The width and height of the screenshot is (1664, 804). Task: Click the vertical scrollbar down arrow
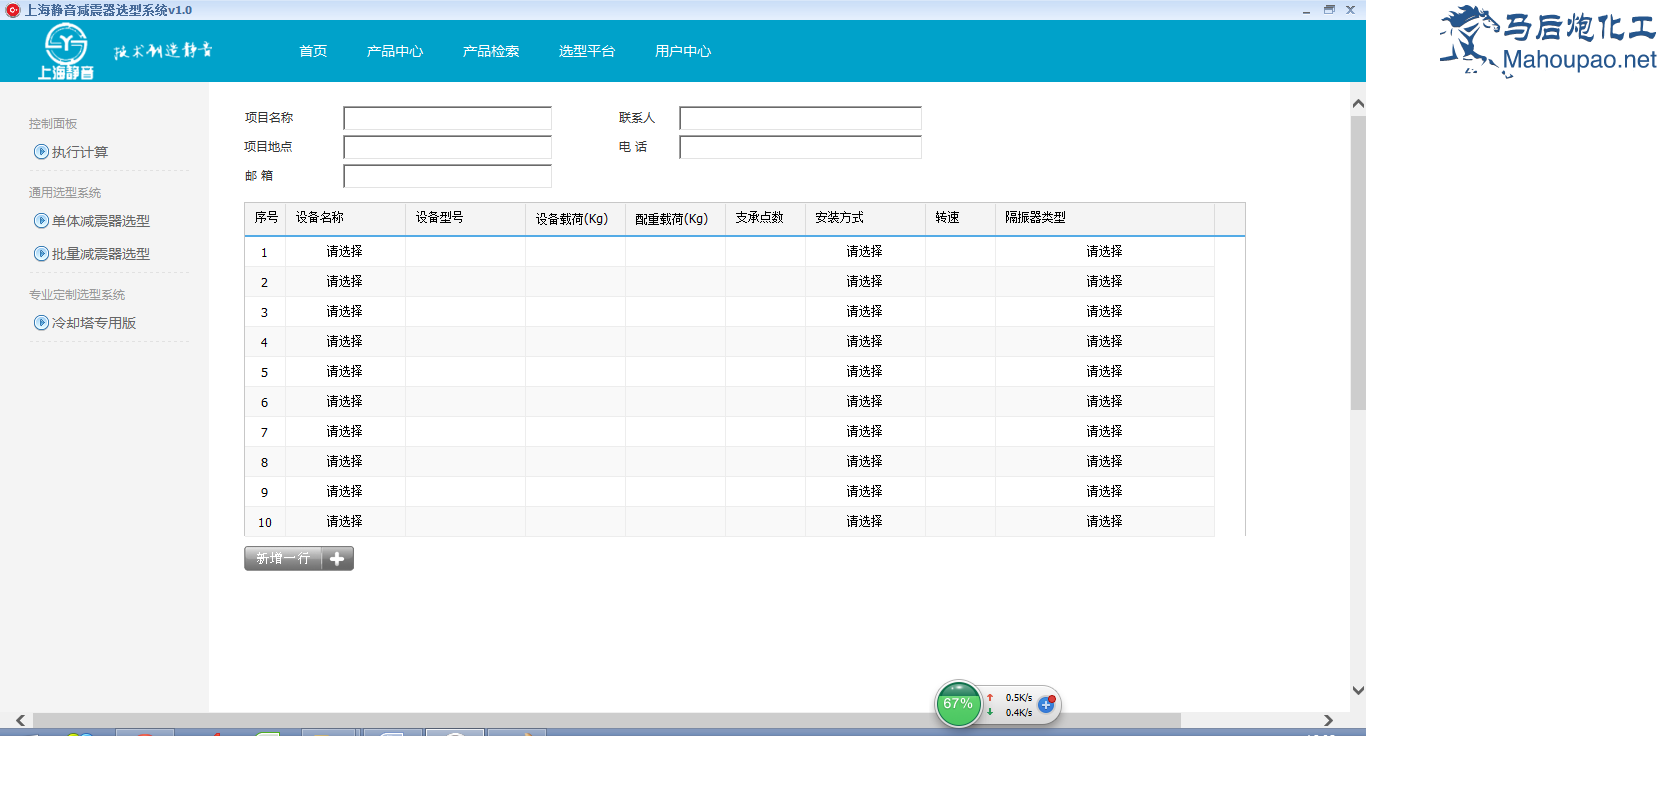[1358, 690]
